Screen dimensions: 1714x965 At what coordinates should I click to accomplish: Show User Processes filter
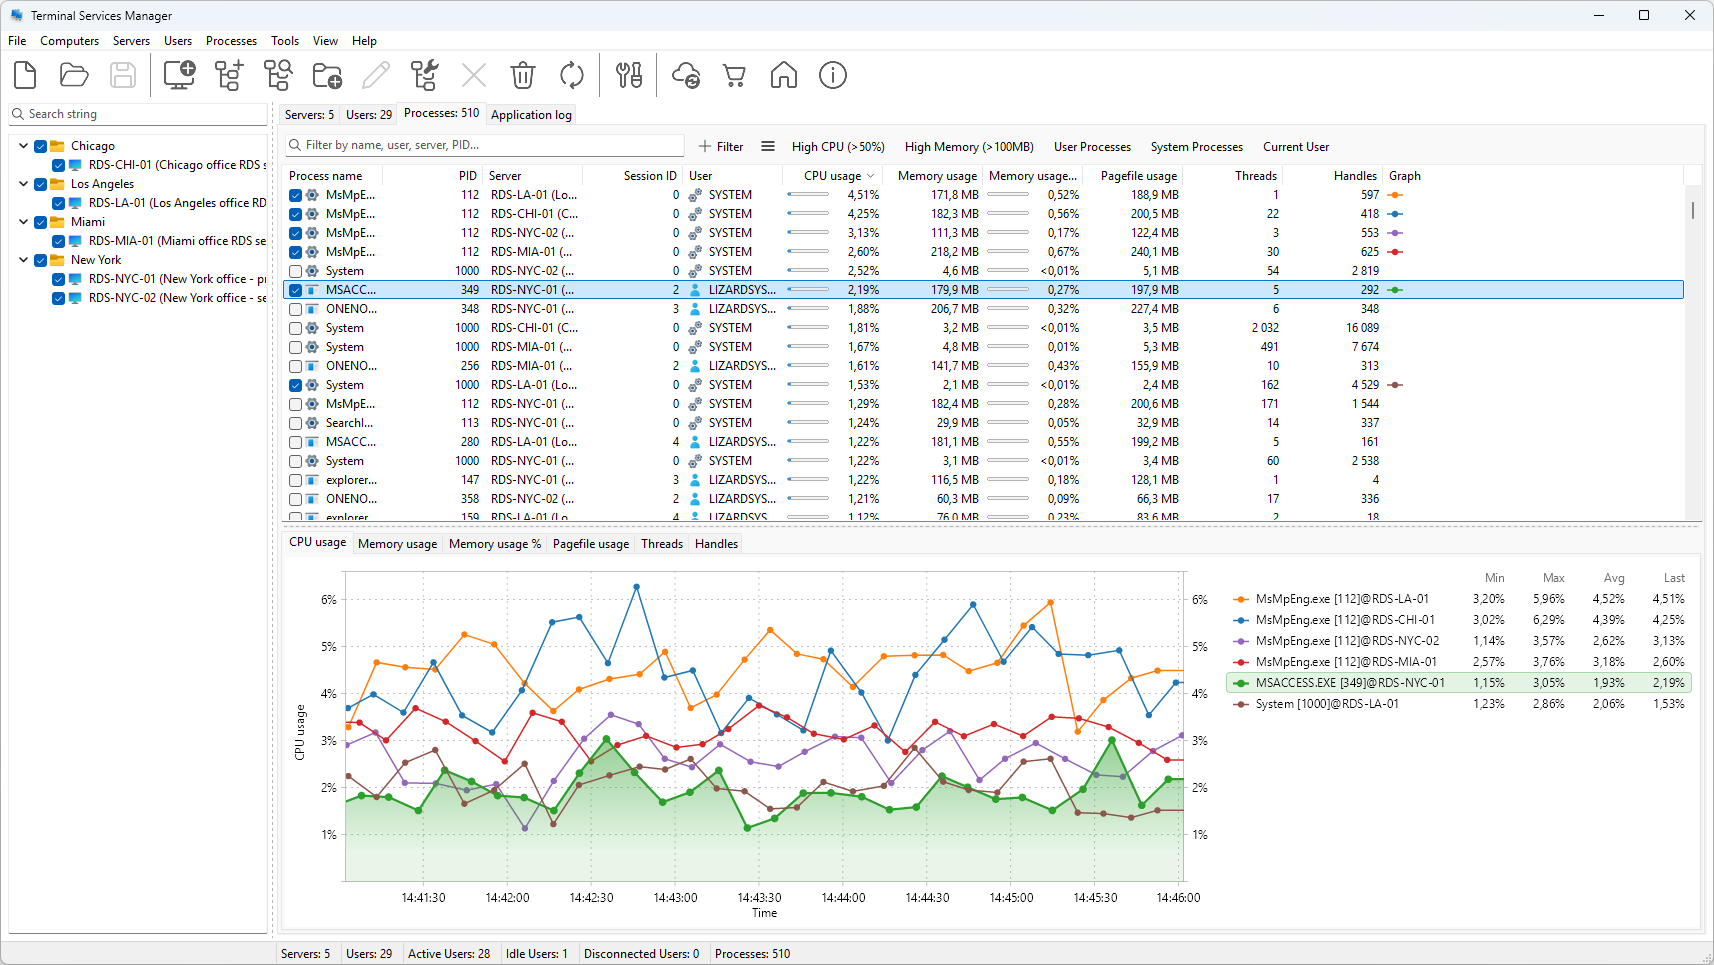pyautogui.click(x=1092, y=146)
